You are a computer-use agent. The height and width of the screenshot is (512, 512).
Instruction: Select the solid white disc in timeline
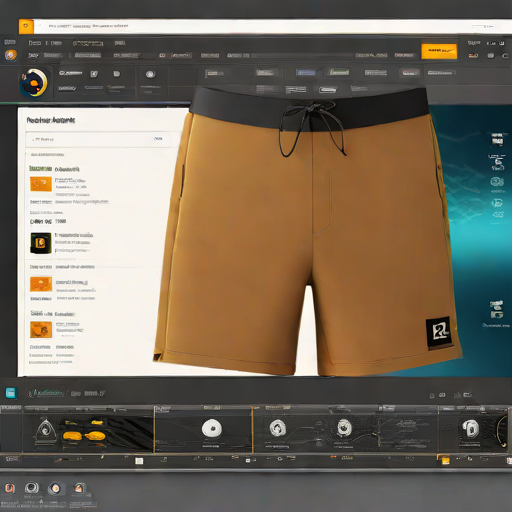point(212,428)
